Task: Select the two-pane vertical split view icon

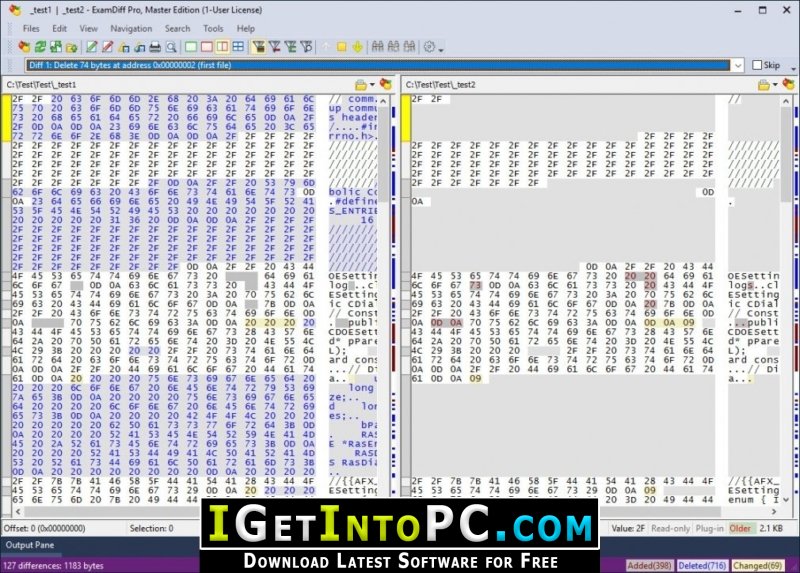Action: (x=222, y=47)
